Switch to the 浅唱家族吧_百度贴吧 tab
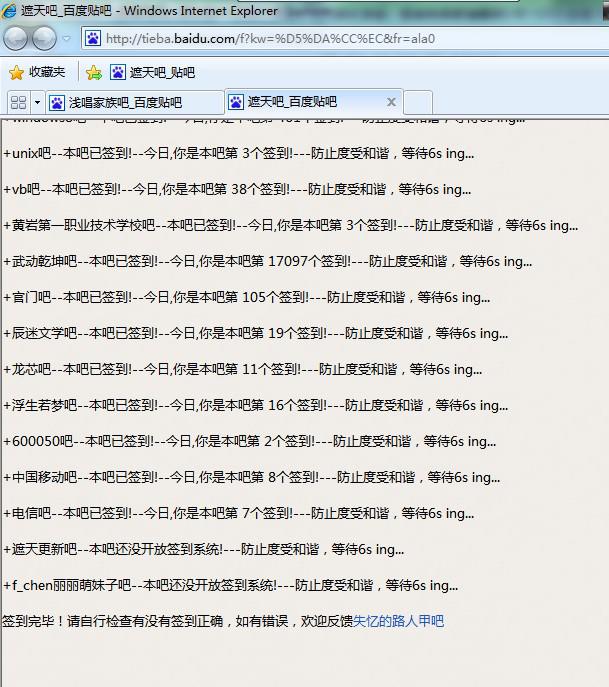The width and height of the screenshot is (609, 687). [135, 103]
